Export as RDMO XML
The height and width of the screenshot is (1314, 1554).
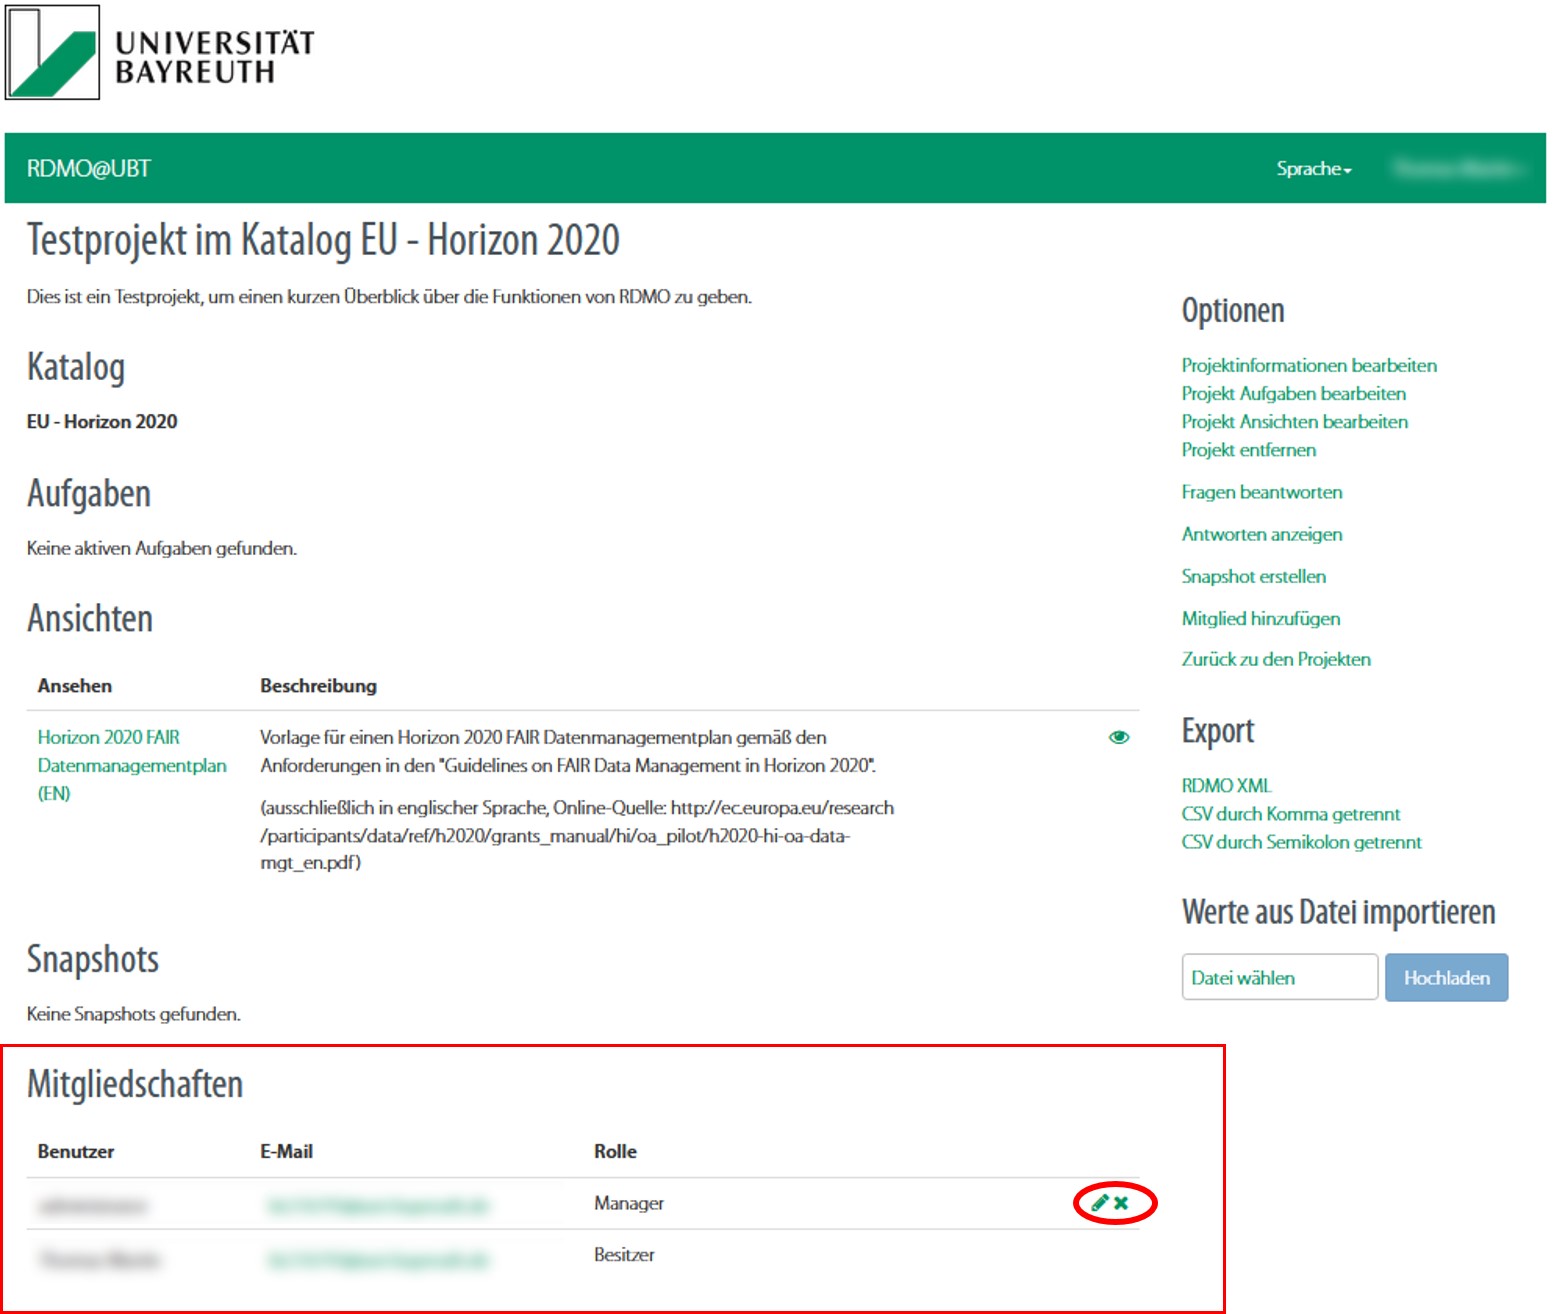click(x=1226, y=786)
